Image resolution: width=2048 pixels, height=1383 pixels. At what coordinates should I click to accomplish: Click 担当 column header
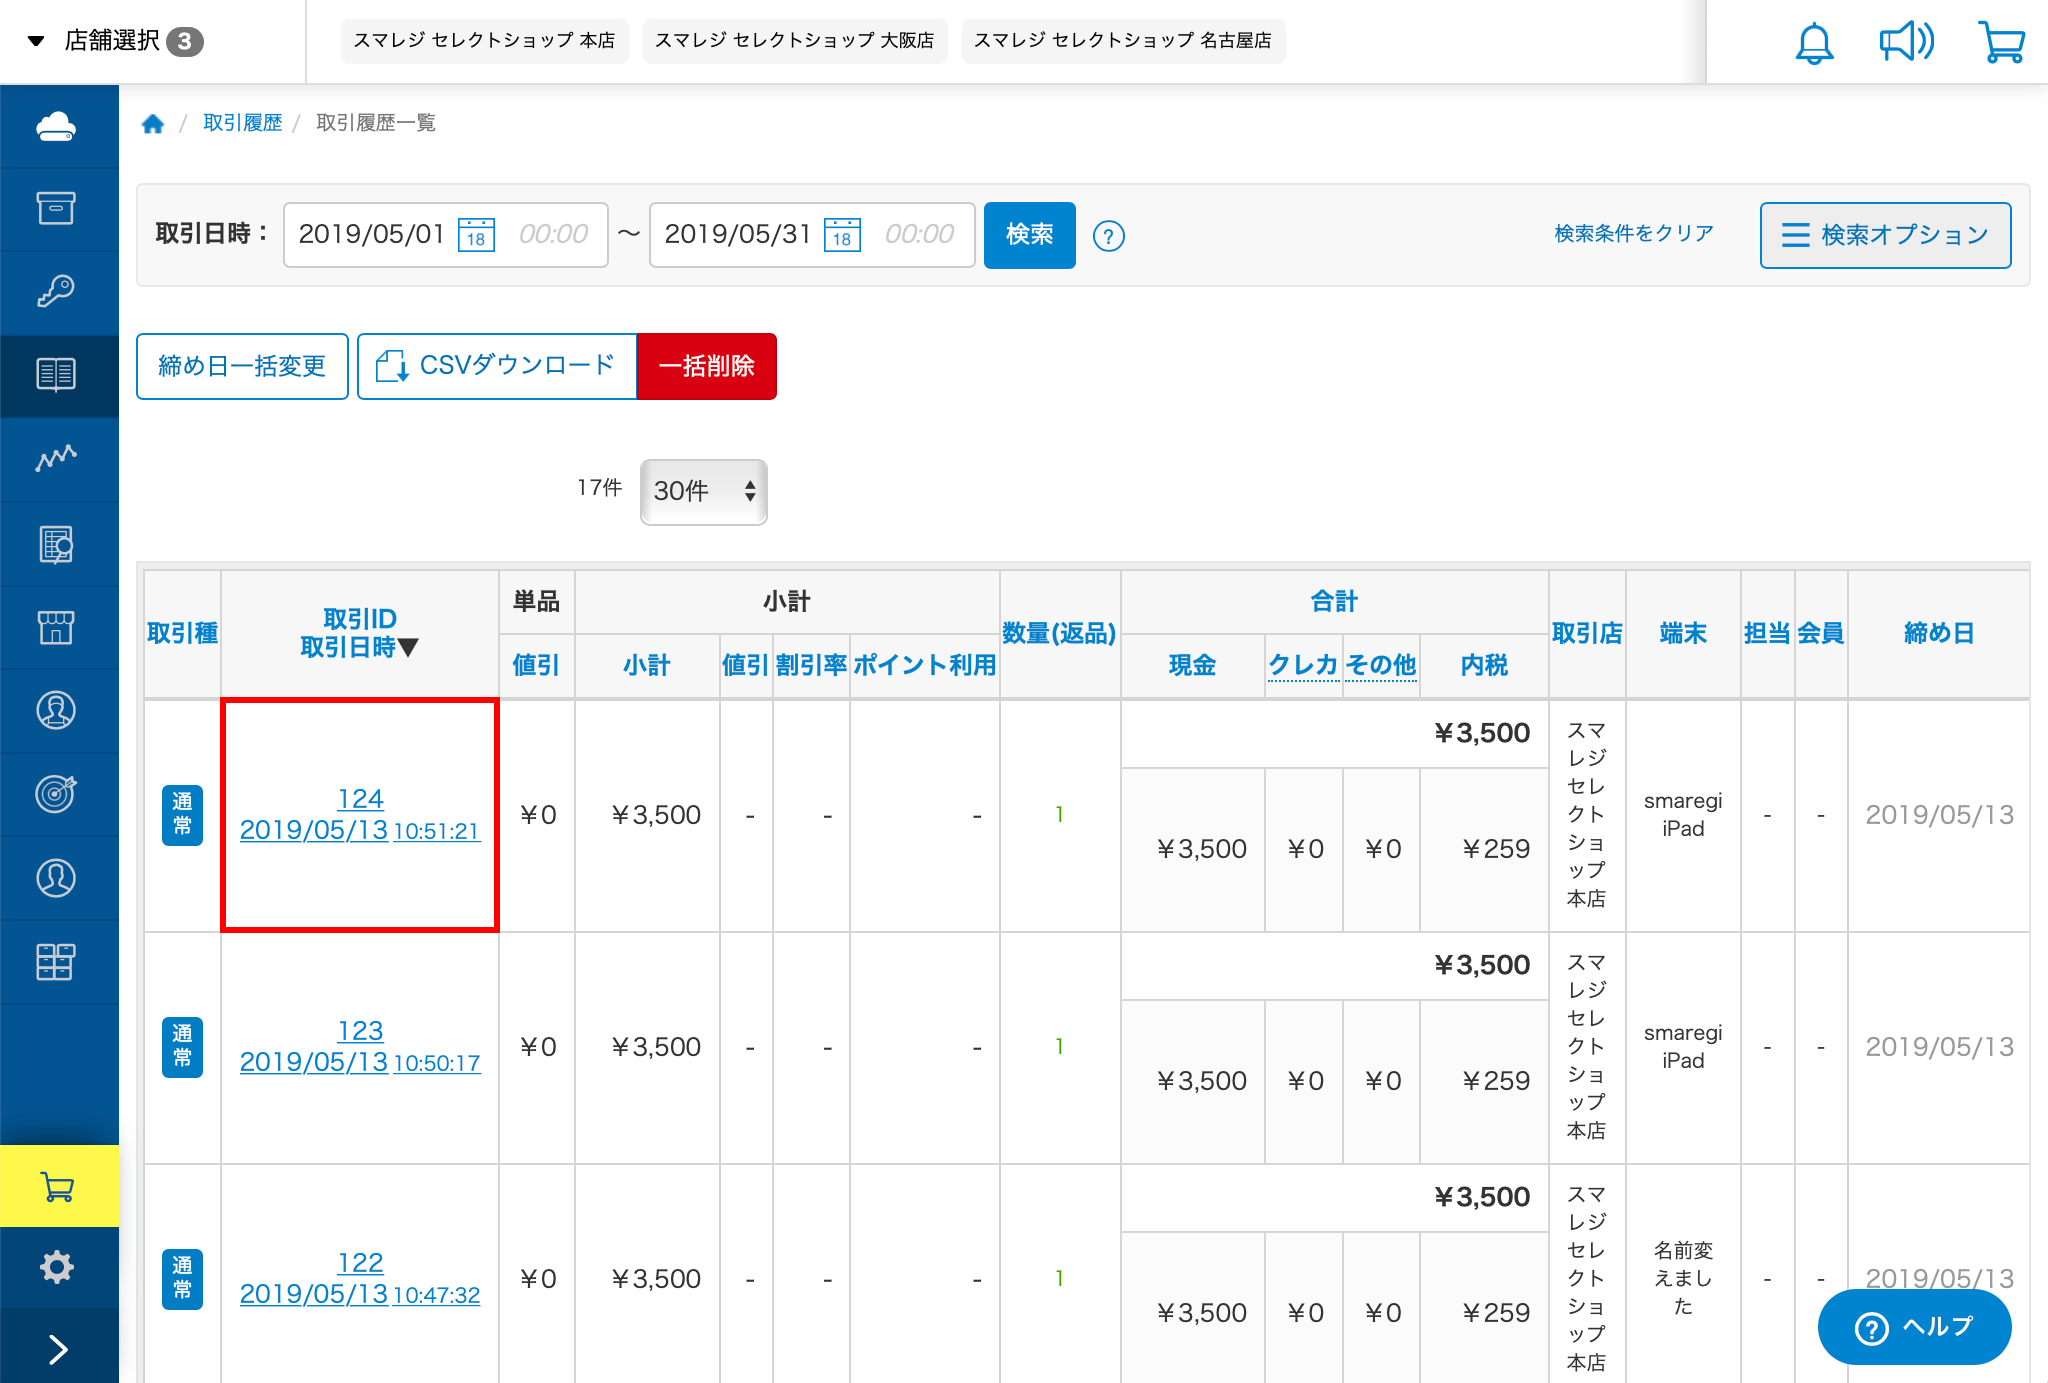click(x=1767, y=633)
